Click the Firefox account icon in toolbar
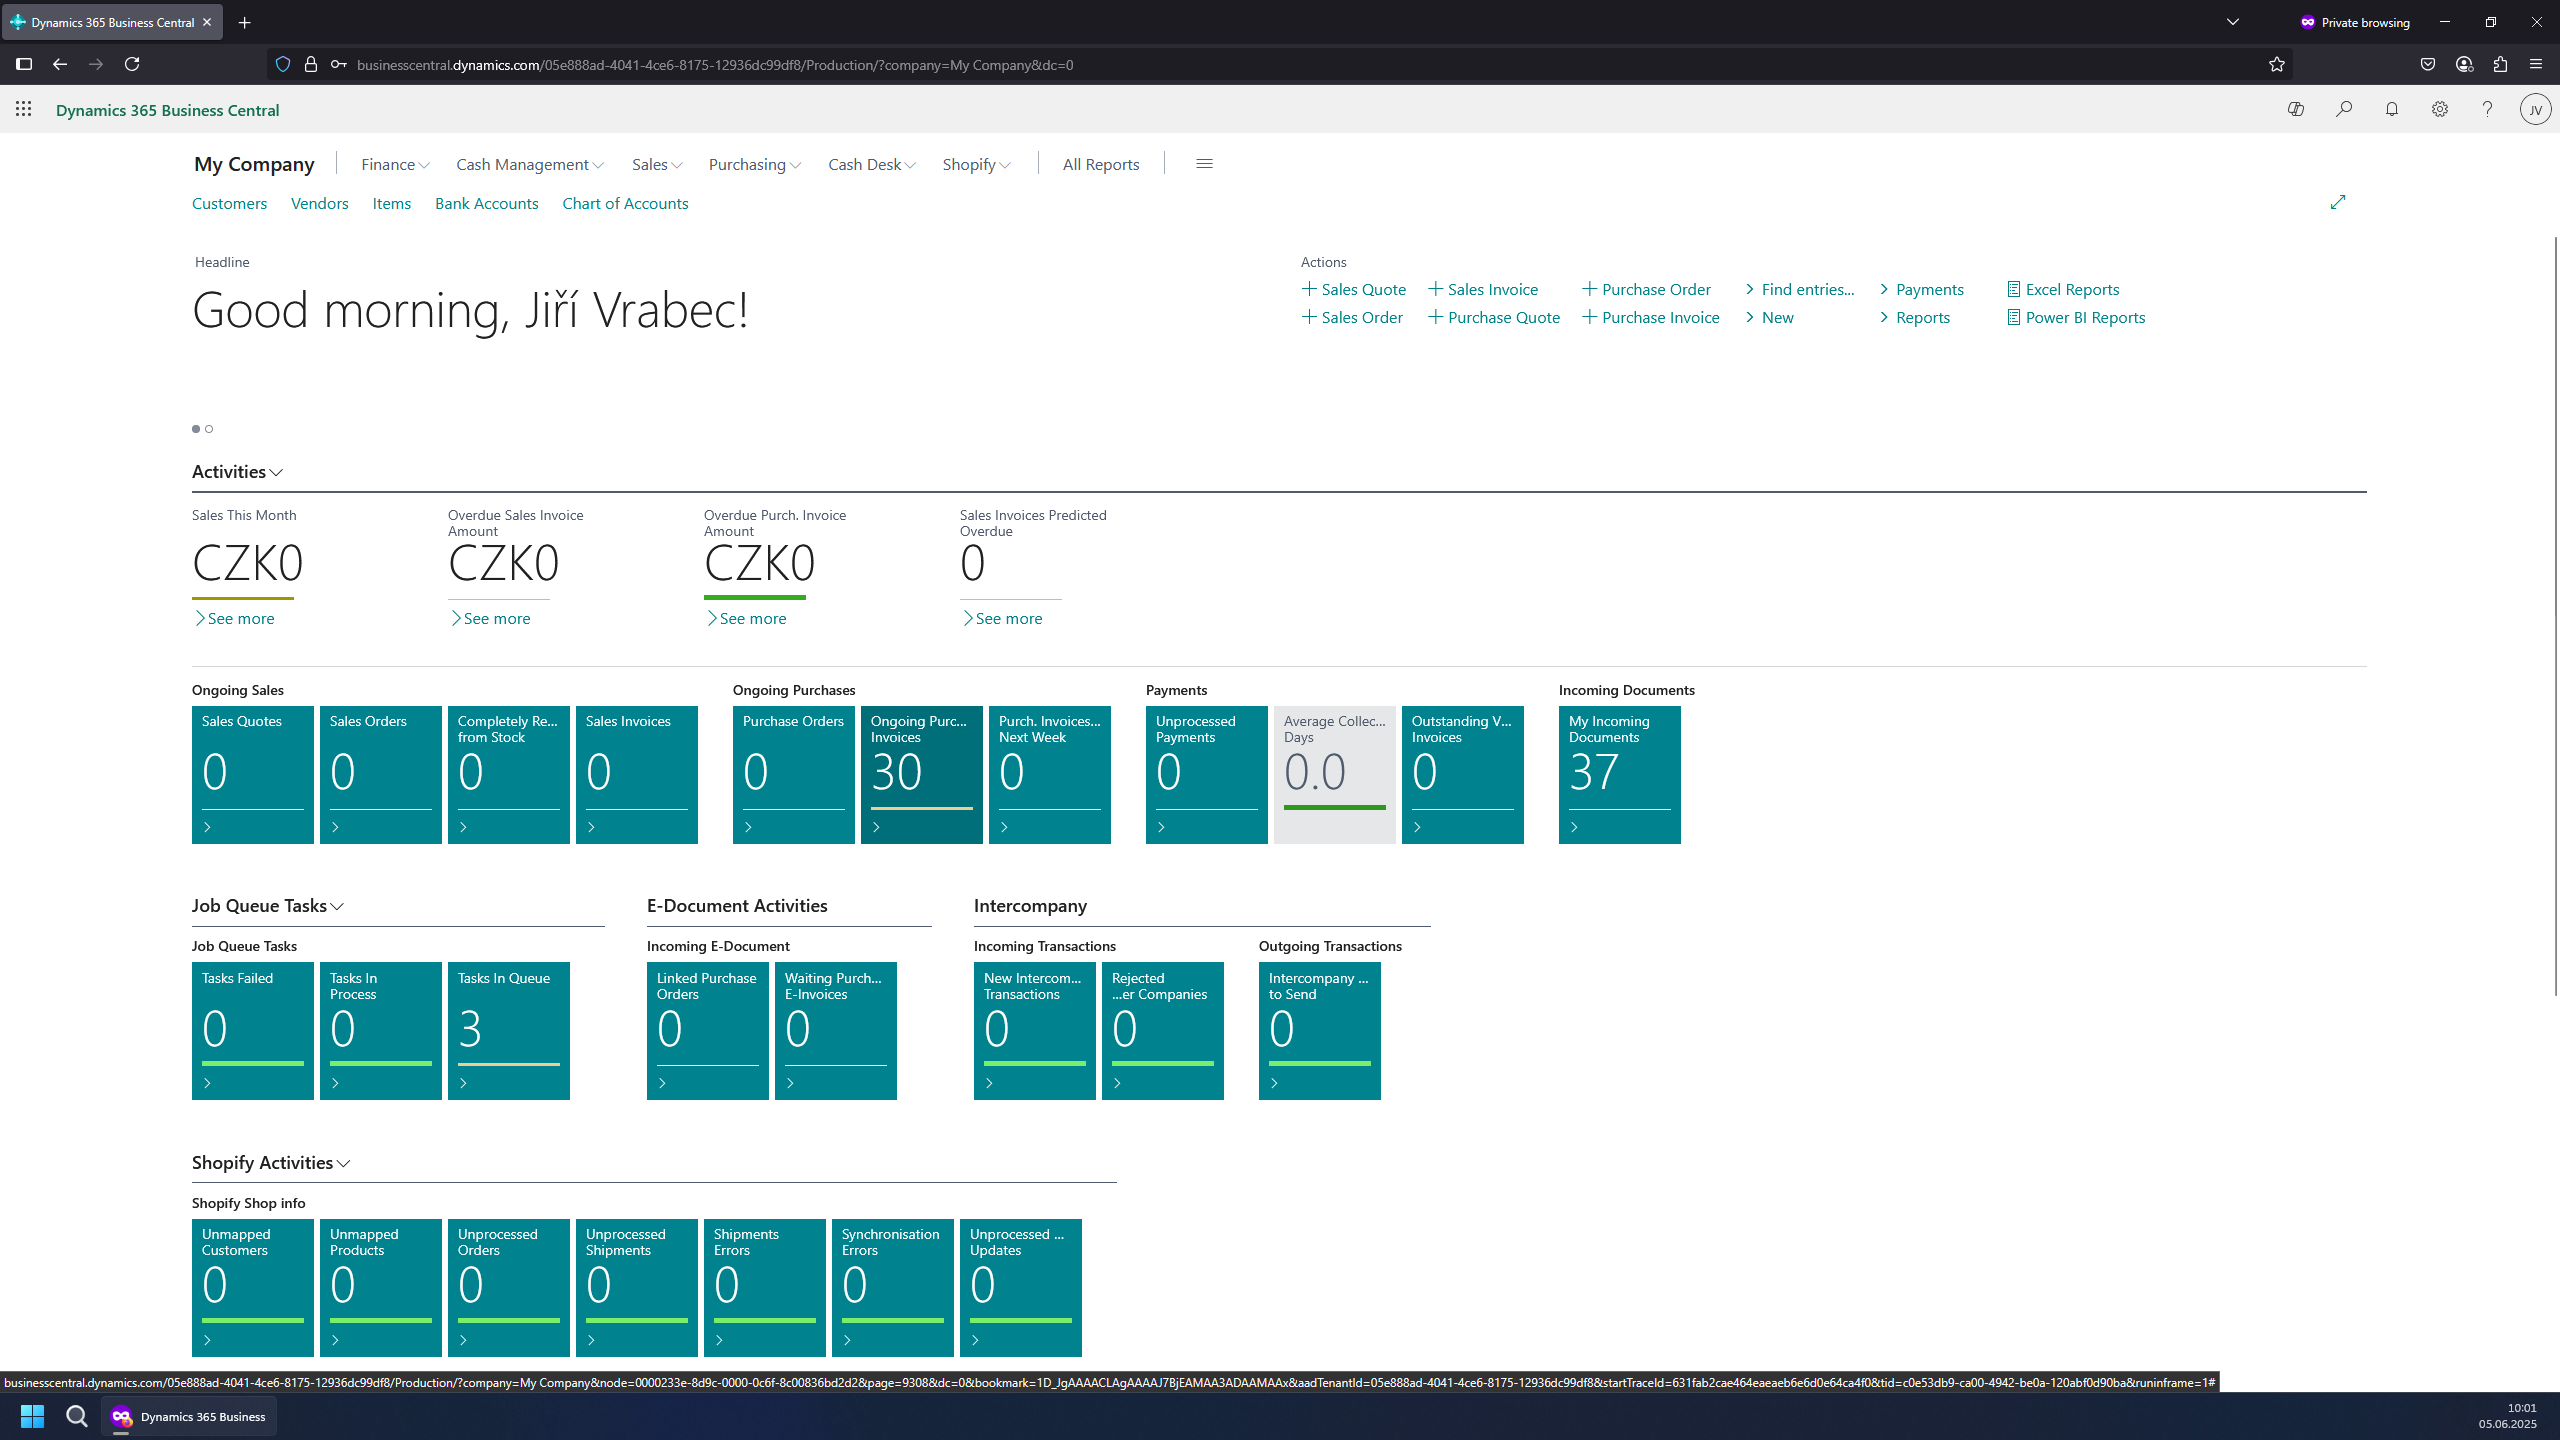Image resolution: width=2560 pixels, height=1440 pixels. tap(2464, 64)
